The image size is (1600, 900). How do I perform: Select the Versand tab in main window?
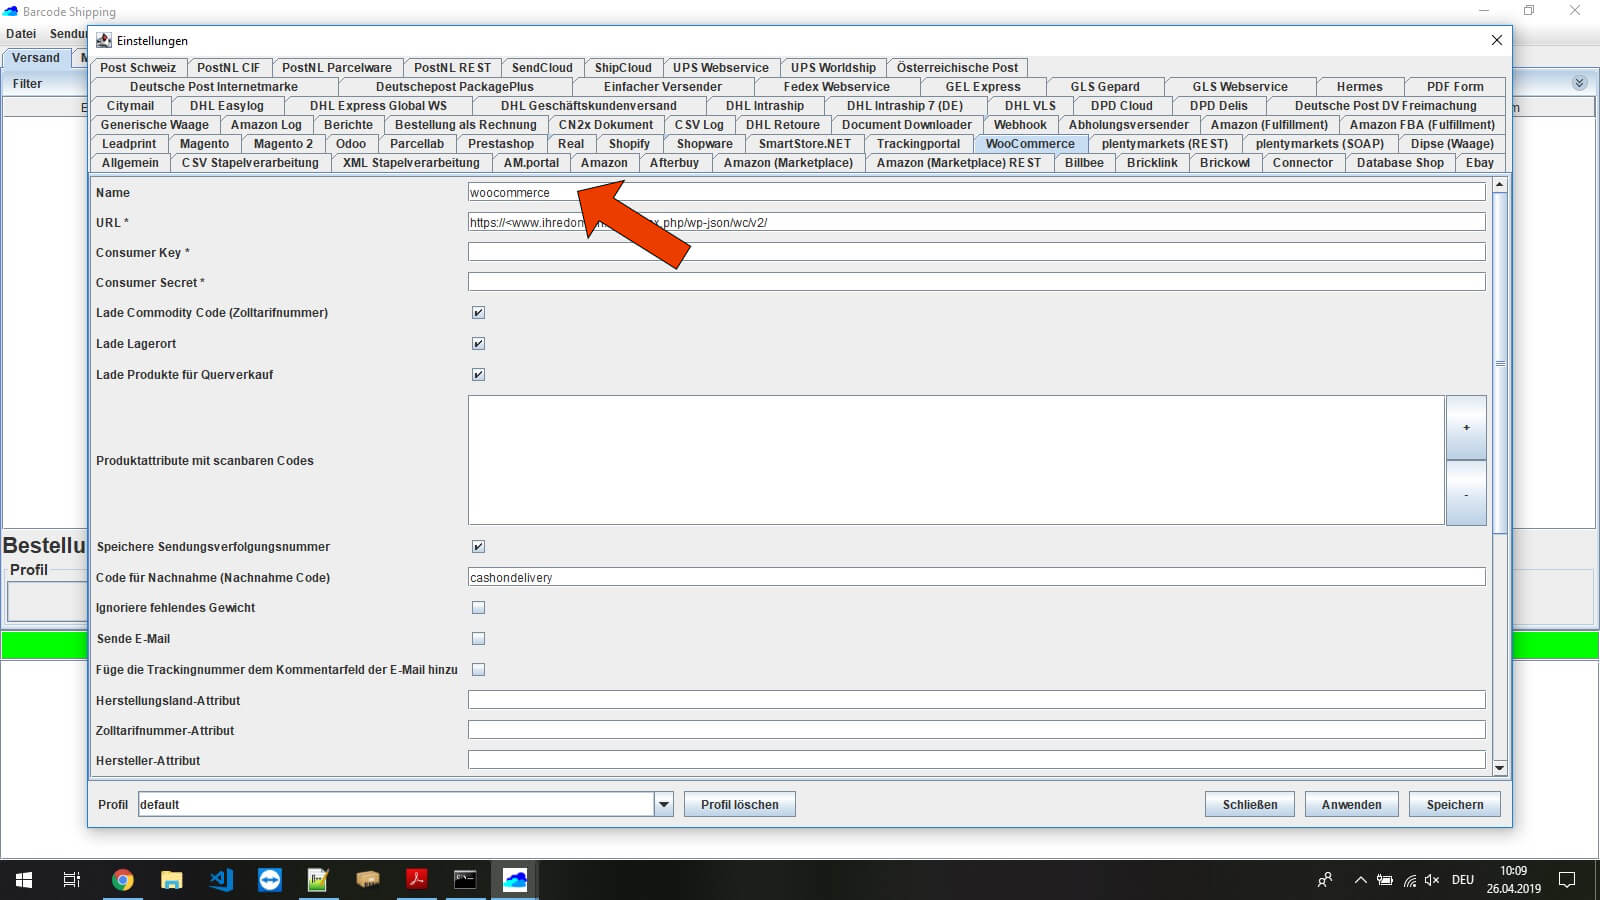tap(36, 58)
